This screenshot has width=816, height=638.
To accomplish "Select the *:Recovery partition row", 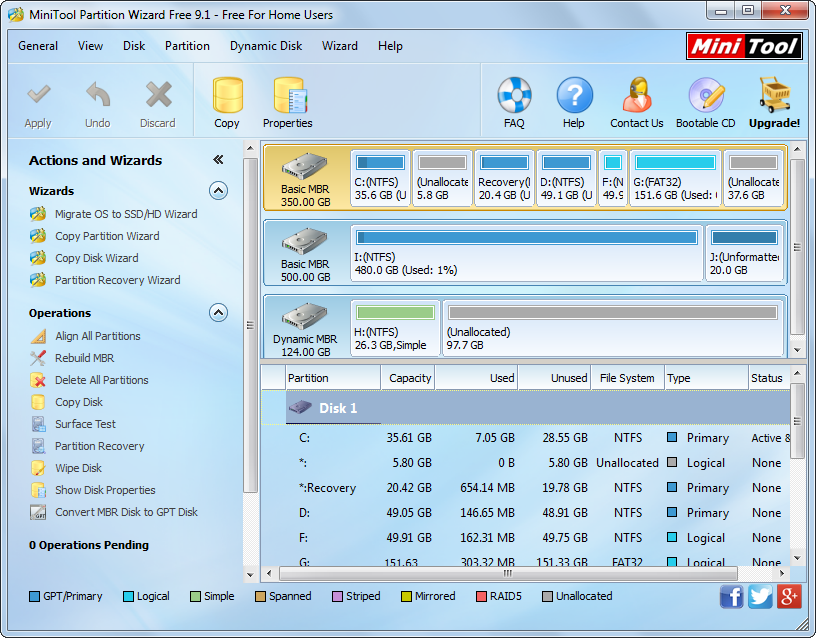I will [526, 488].
